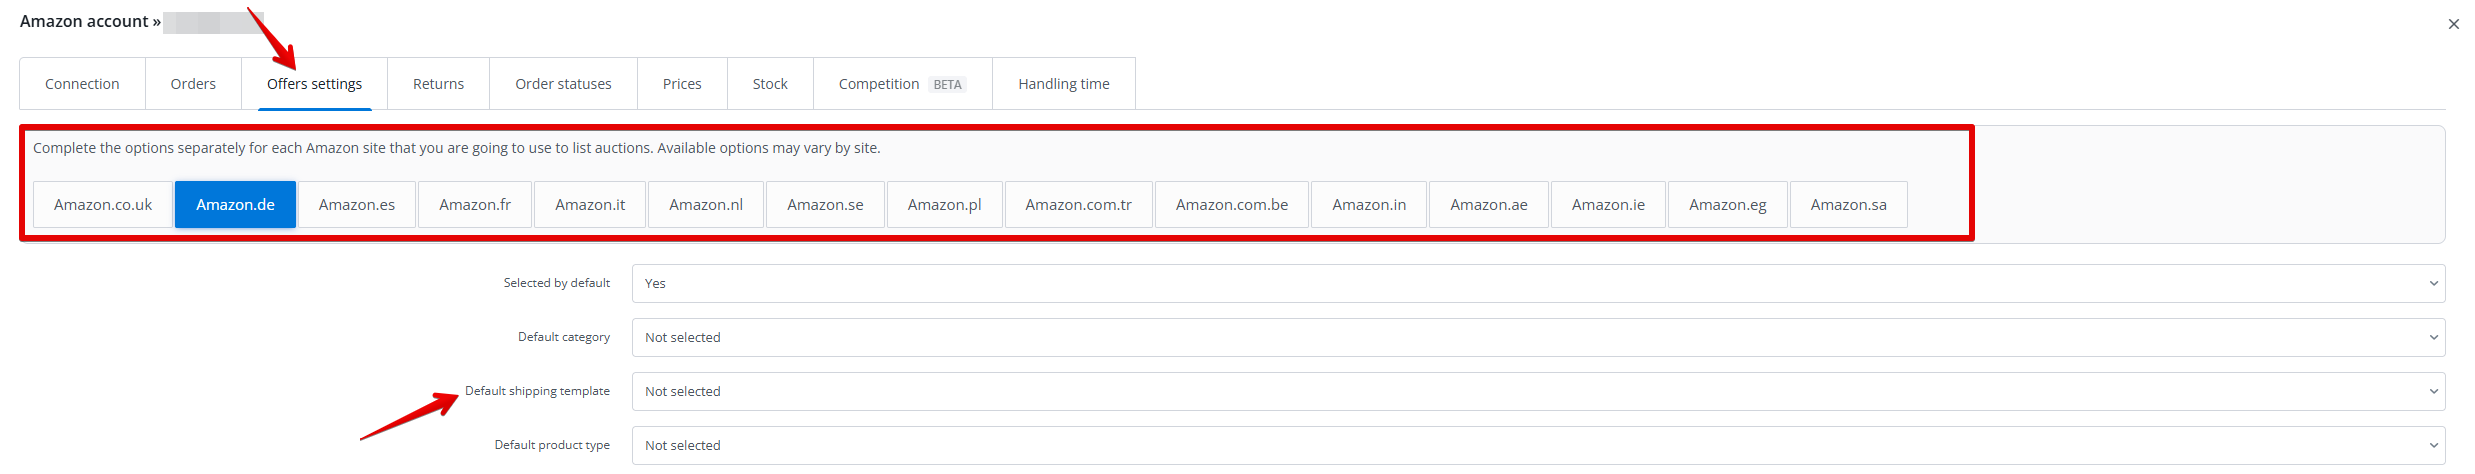
Task: Select the Amazon.co.uk marketplace button
Action: pos(103,205)
